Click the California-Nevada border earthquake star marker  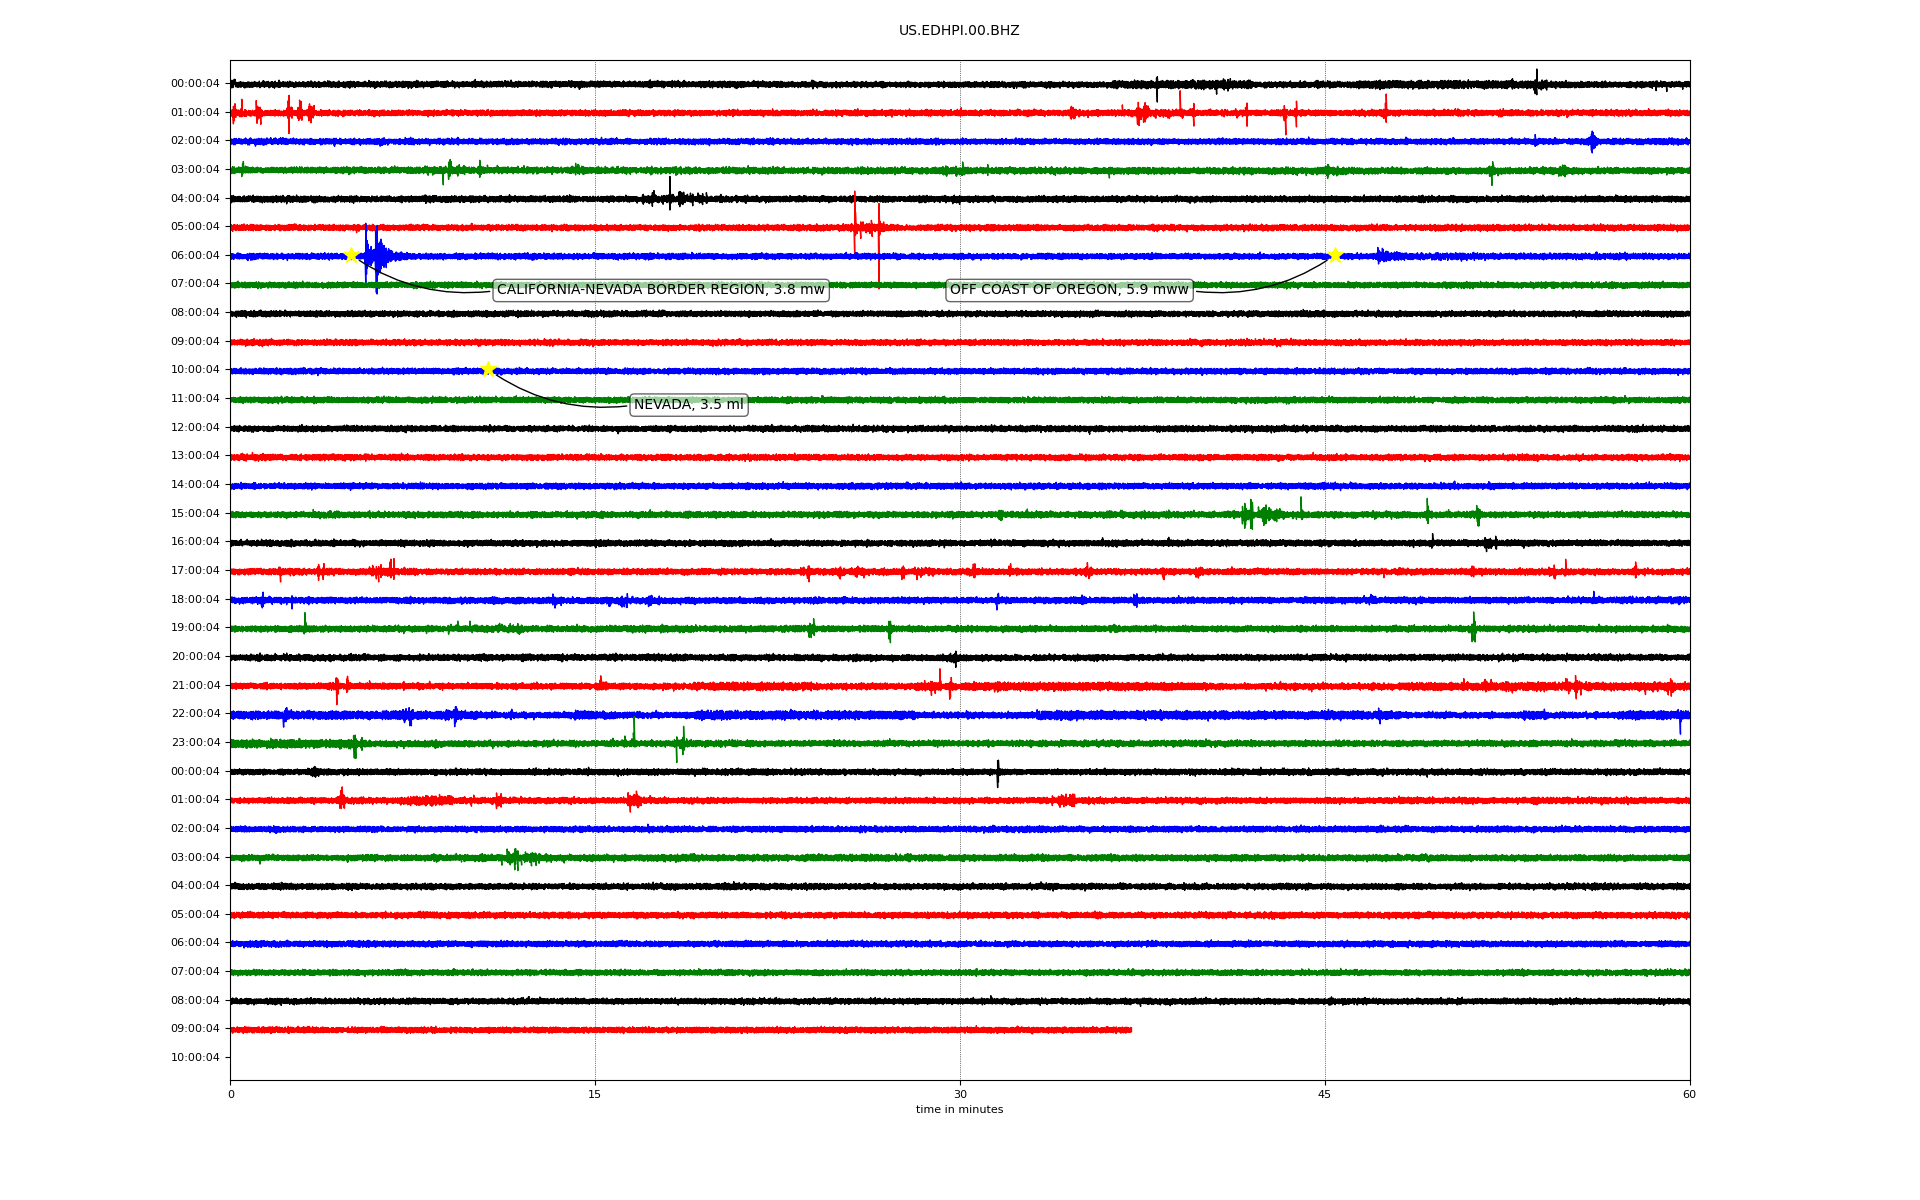pyautogui.click(x=351, y=255)
